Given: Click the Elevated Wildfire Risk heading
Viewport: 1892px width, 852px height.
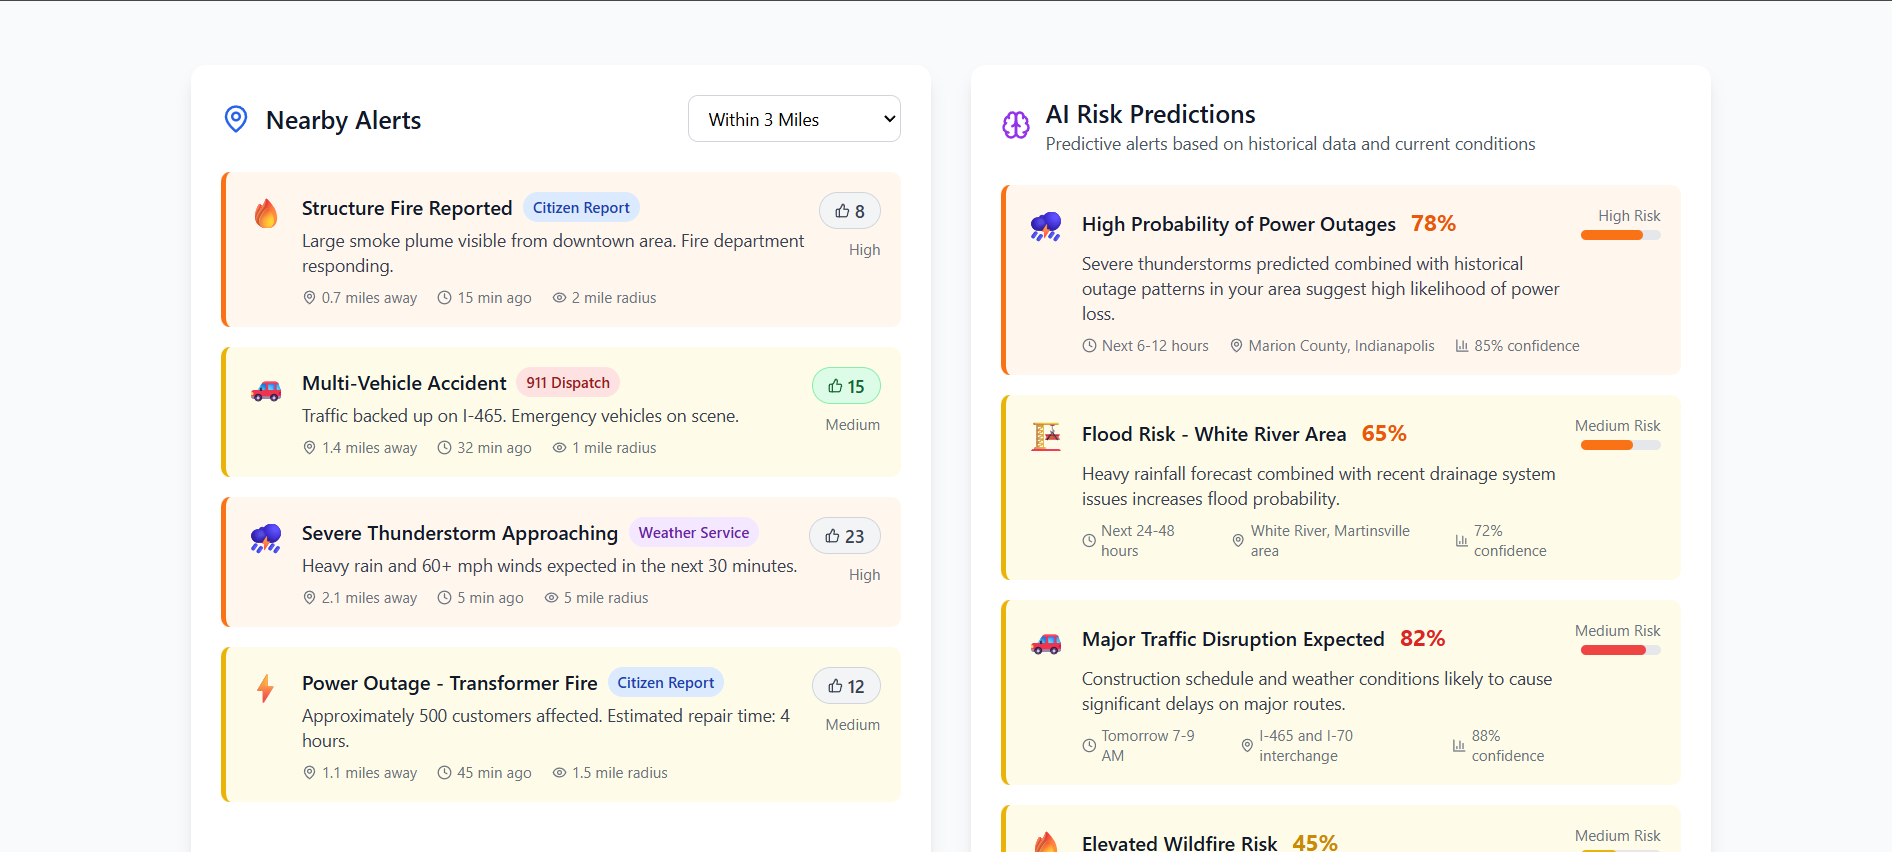Looking at the screenshot, I should (x=1179, y=842).
